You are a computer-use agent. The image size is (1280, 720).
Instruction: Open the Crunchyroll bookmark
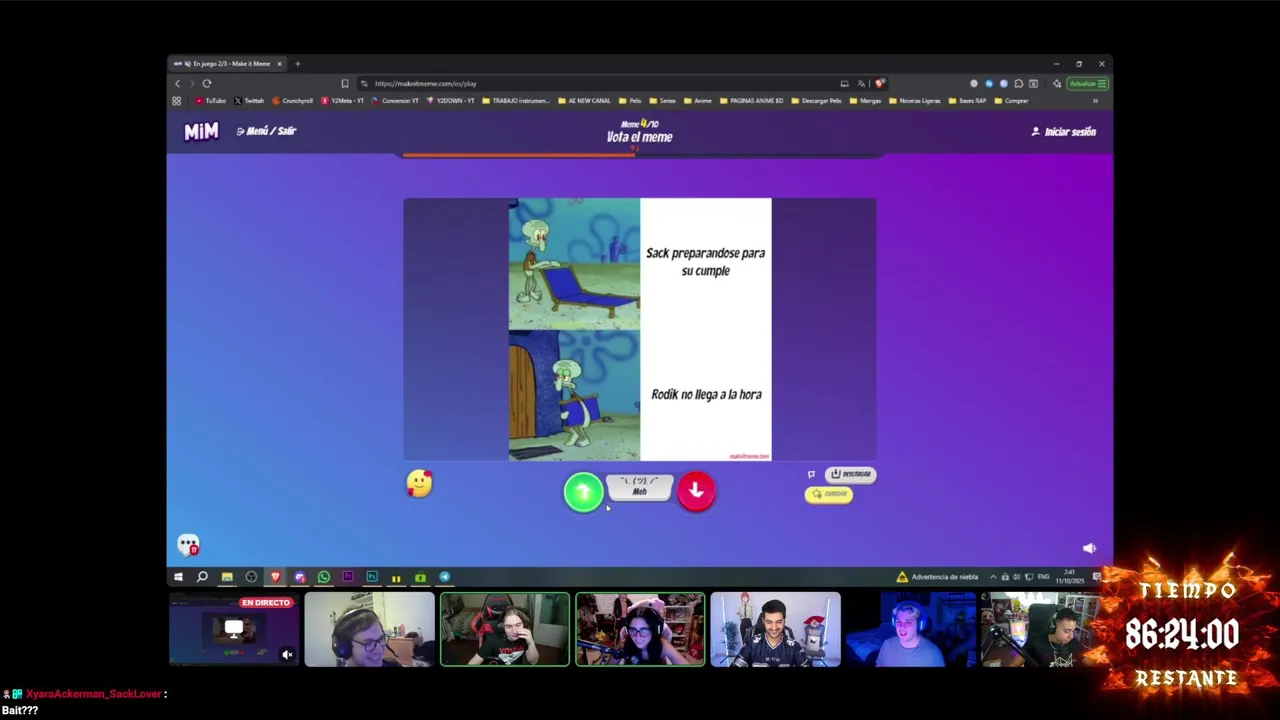click(x=293, y=101)
